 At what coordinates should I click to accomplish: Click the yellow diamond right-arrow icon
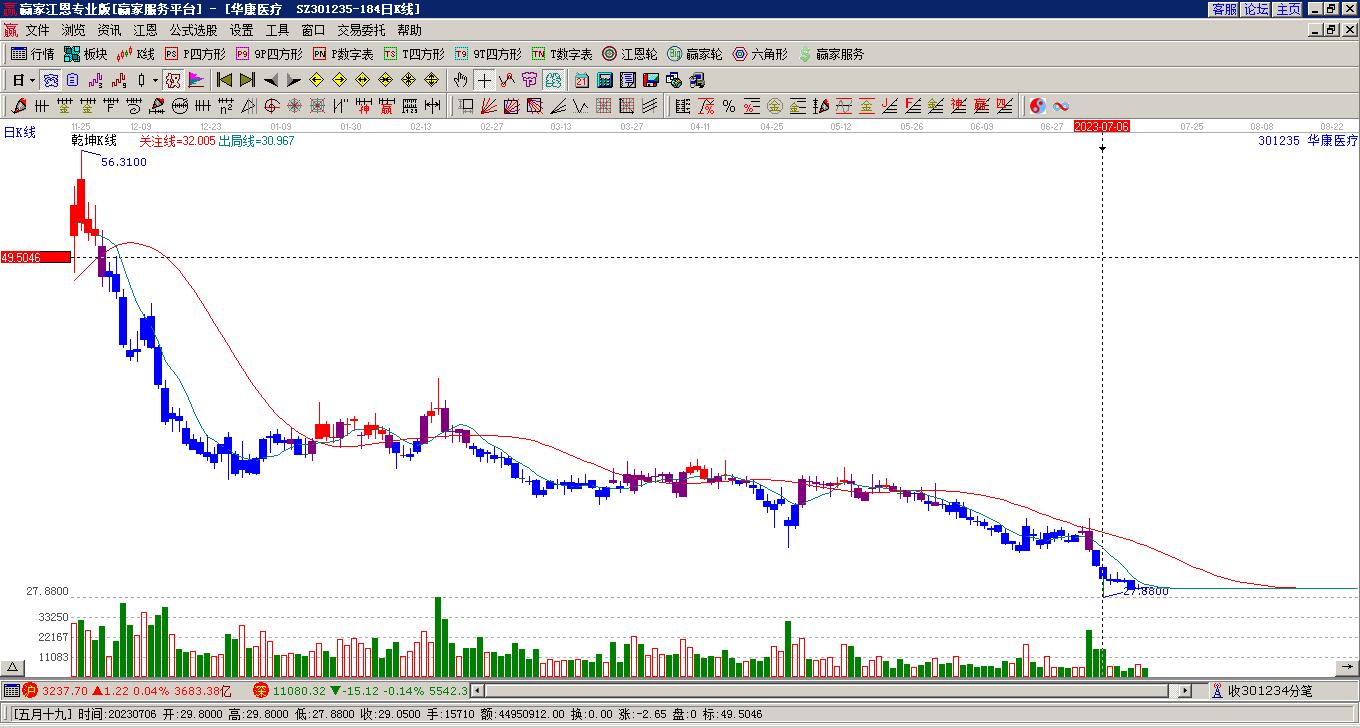[x=339, y=80]
